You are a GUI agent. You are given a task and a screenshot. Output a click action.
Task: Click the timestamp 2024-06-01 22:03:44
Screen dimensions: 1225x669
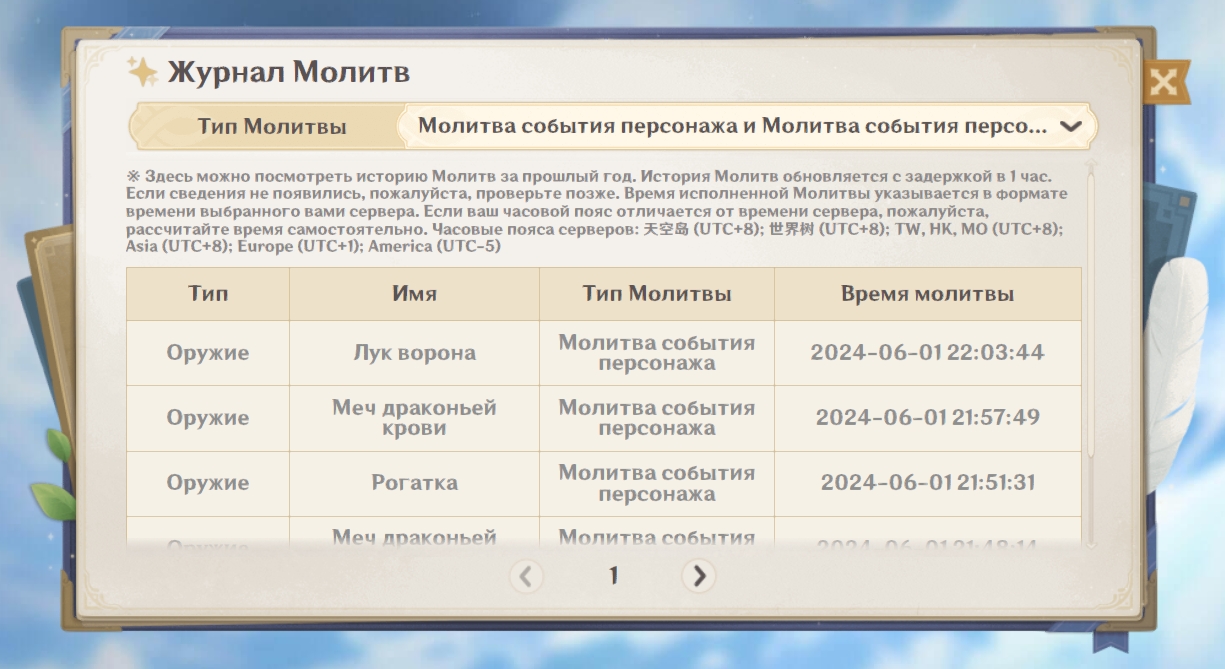click(927, 353)
